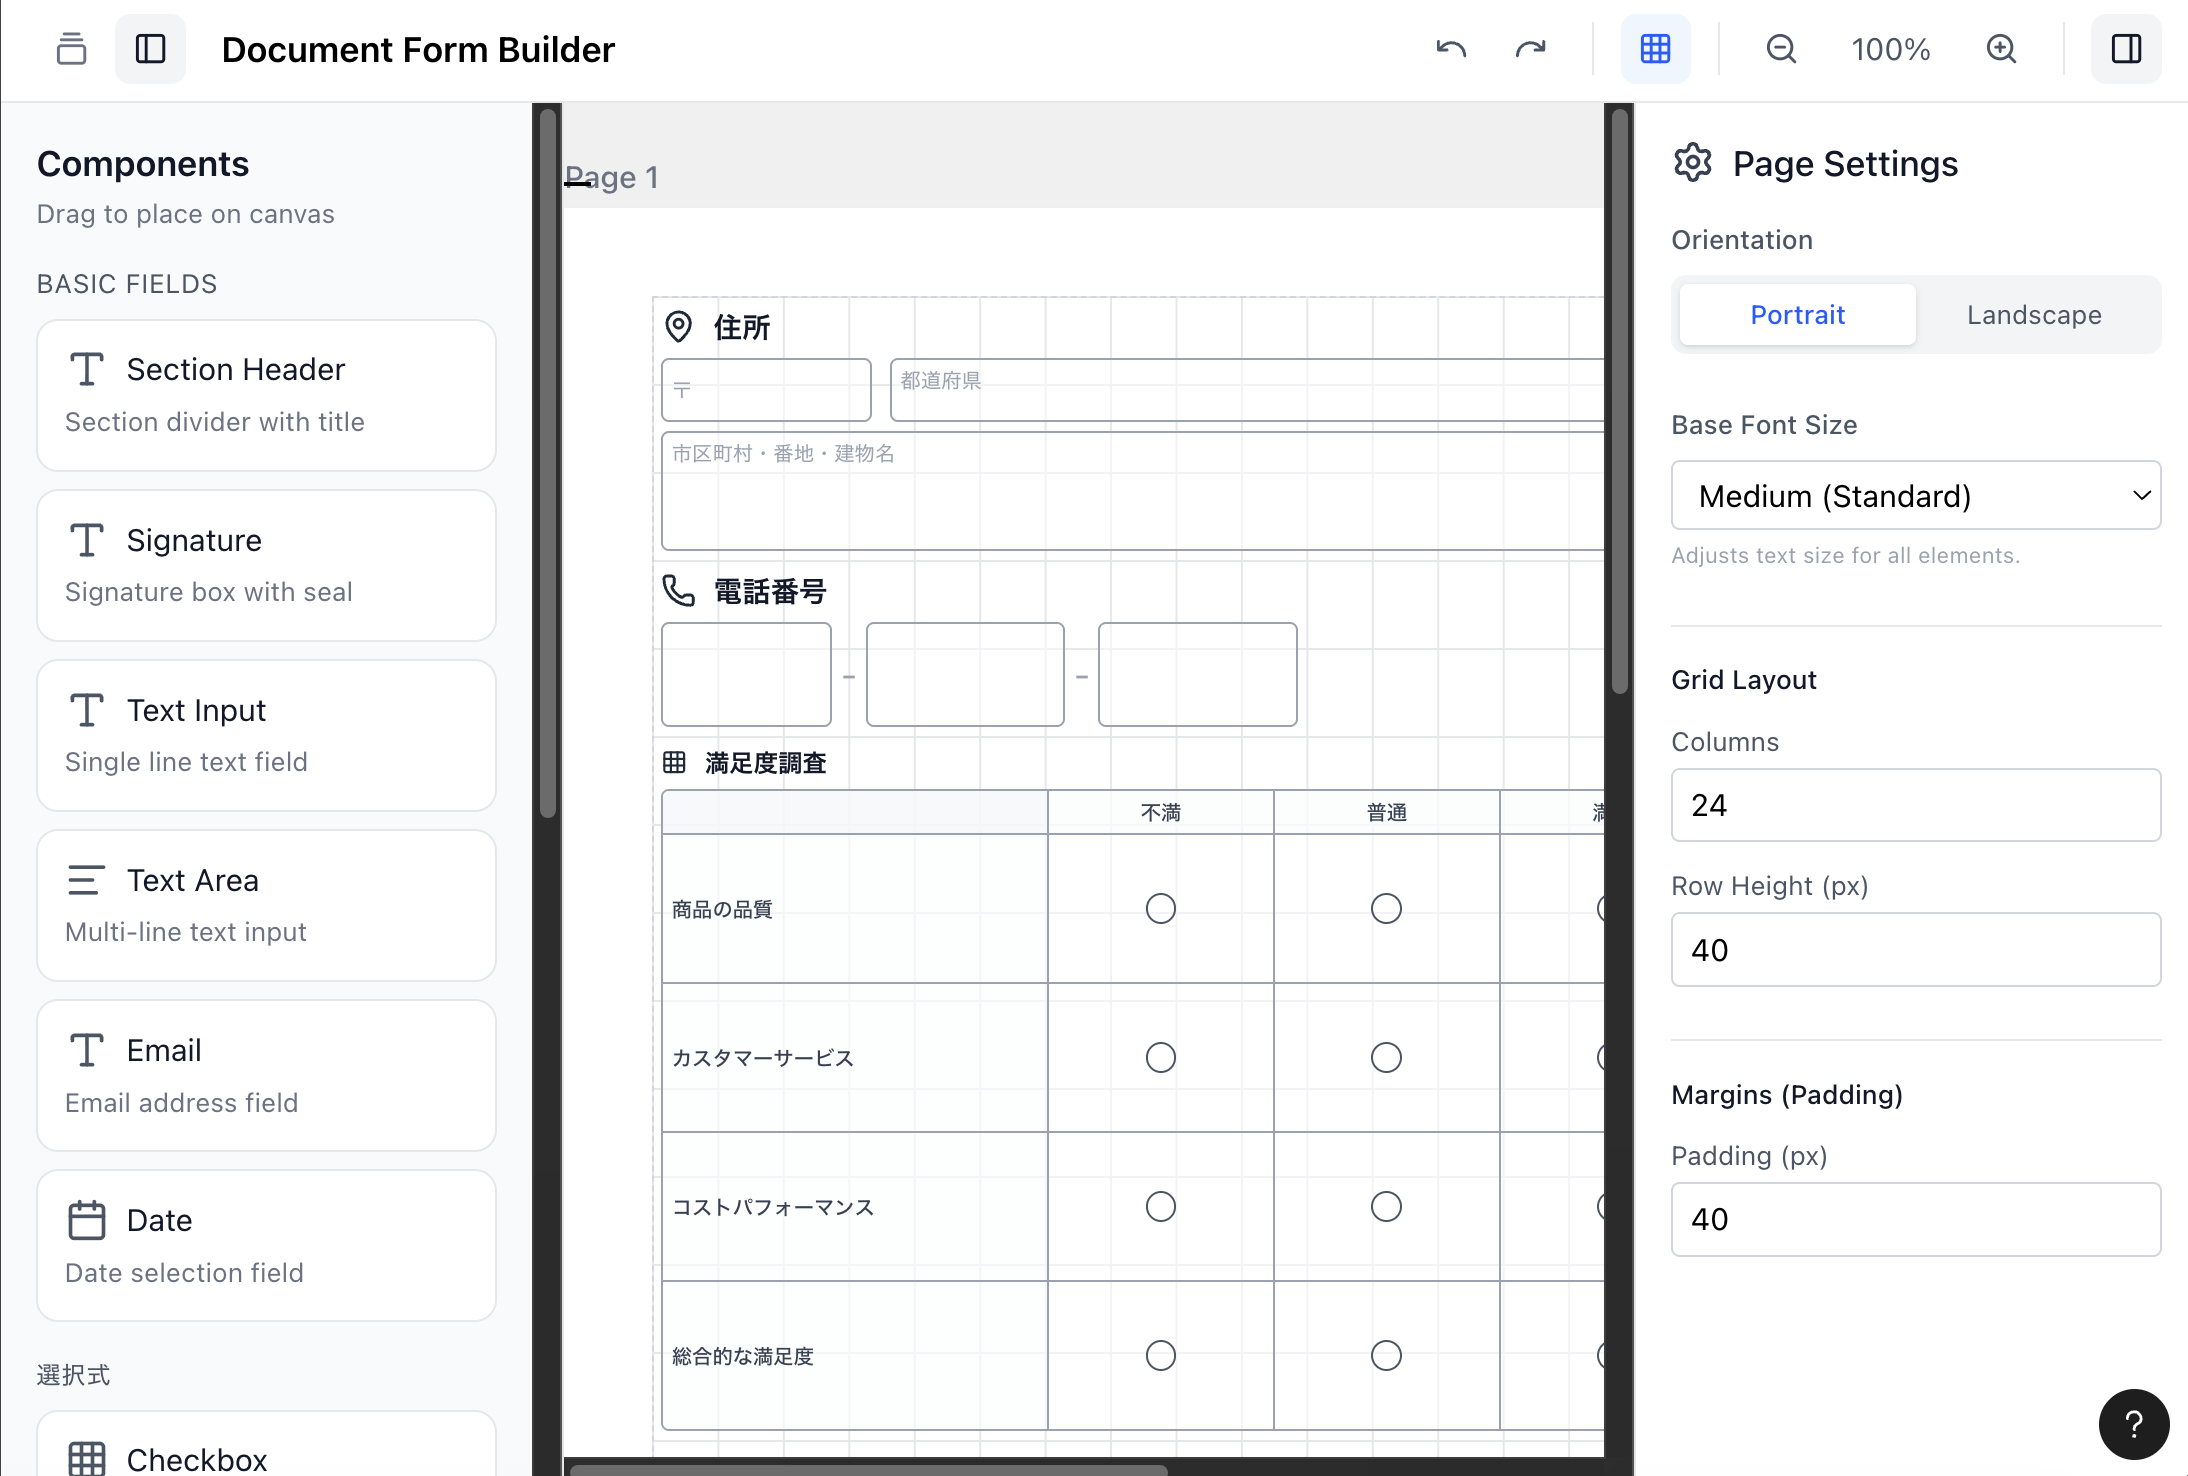
Task: Select 不満 radio for 総合的な満足度
Action: (1160, 1356)
